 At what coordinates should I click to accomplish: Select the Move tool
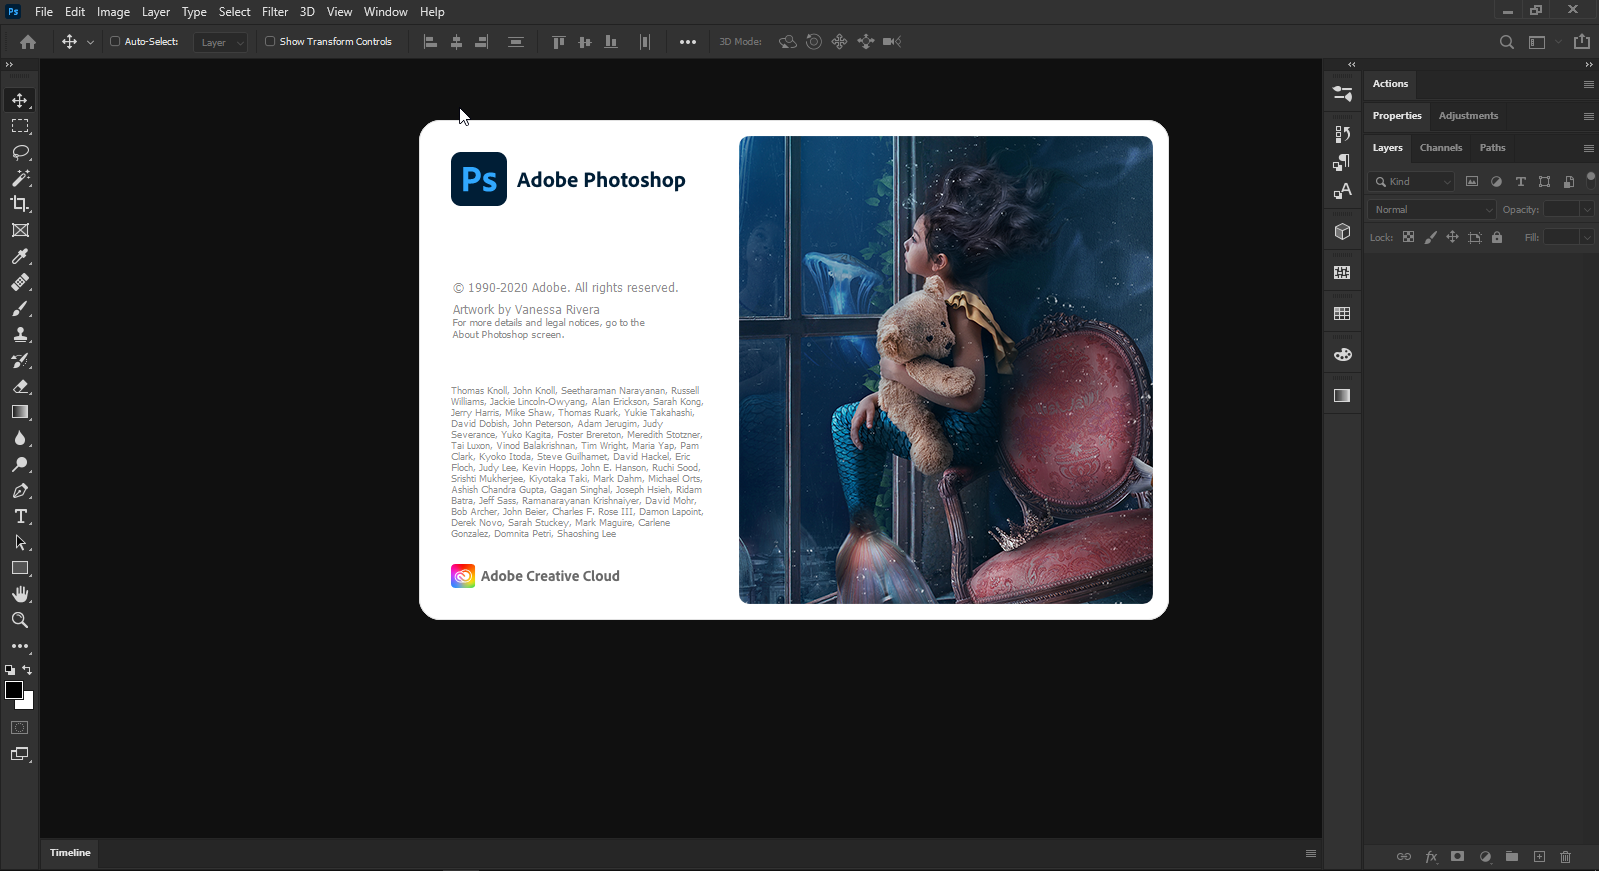point(20,100)
